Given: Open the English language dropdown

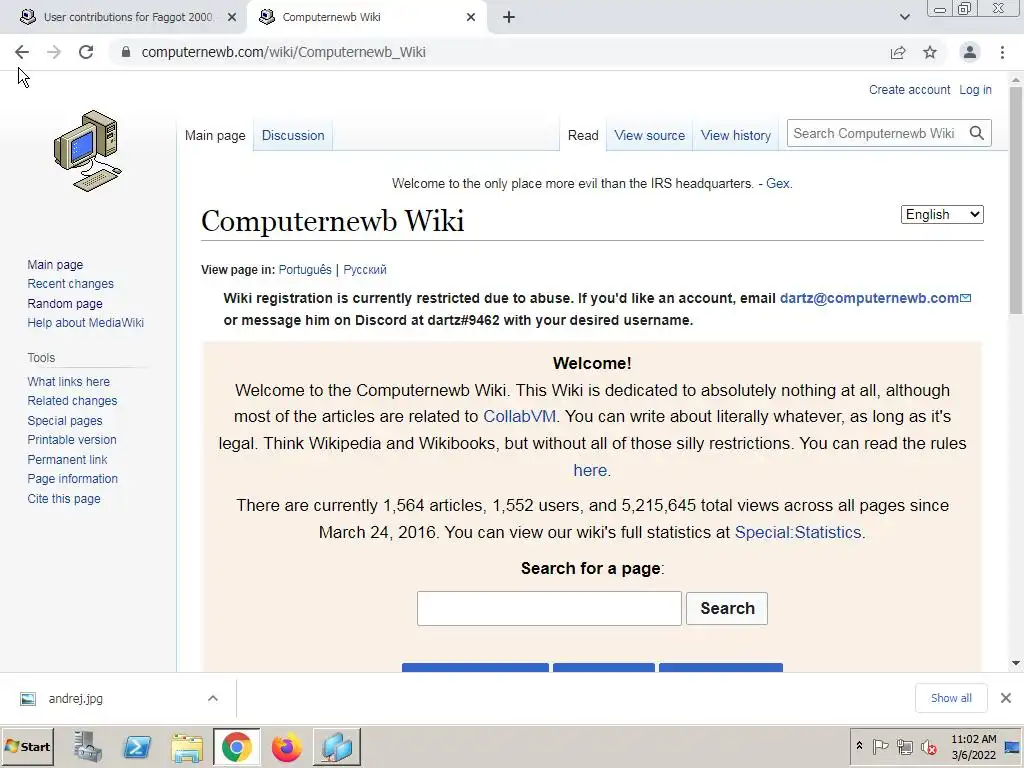Looking at the screenshot, I should tap(942, 214).
